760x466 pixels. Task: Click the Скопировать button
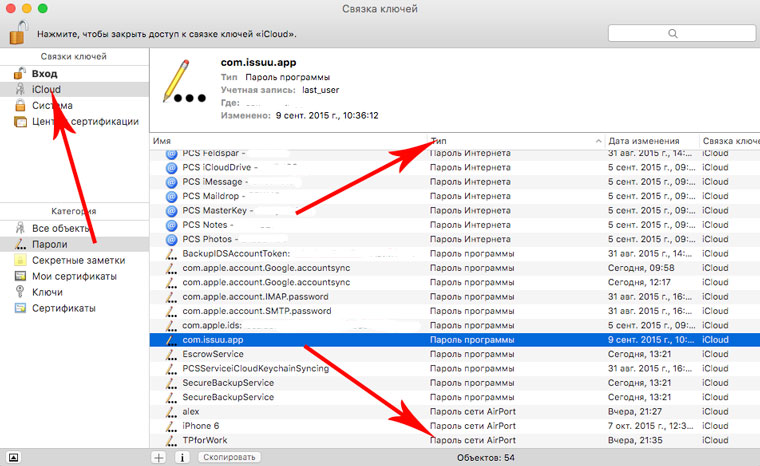(229, 457)
